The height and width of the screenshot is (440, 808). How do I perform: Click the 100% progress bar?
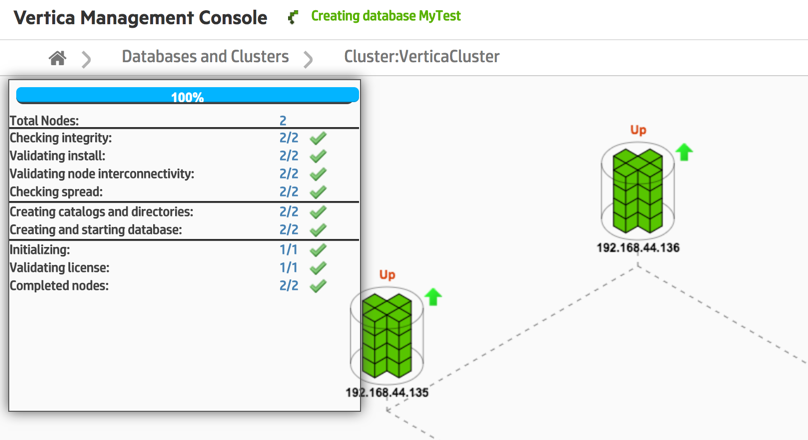[x=187, y=97]
